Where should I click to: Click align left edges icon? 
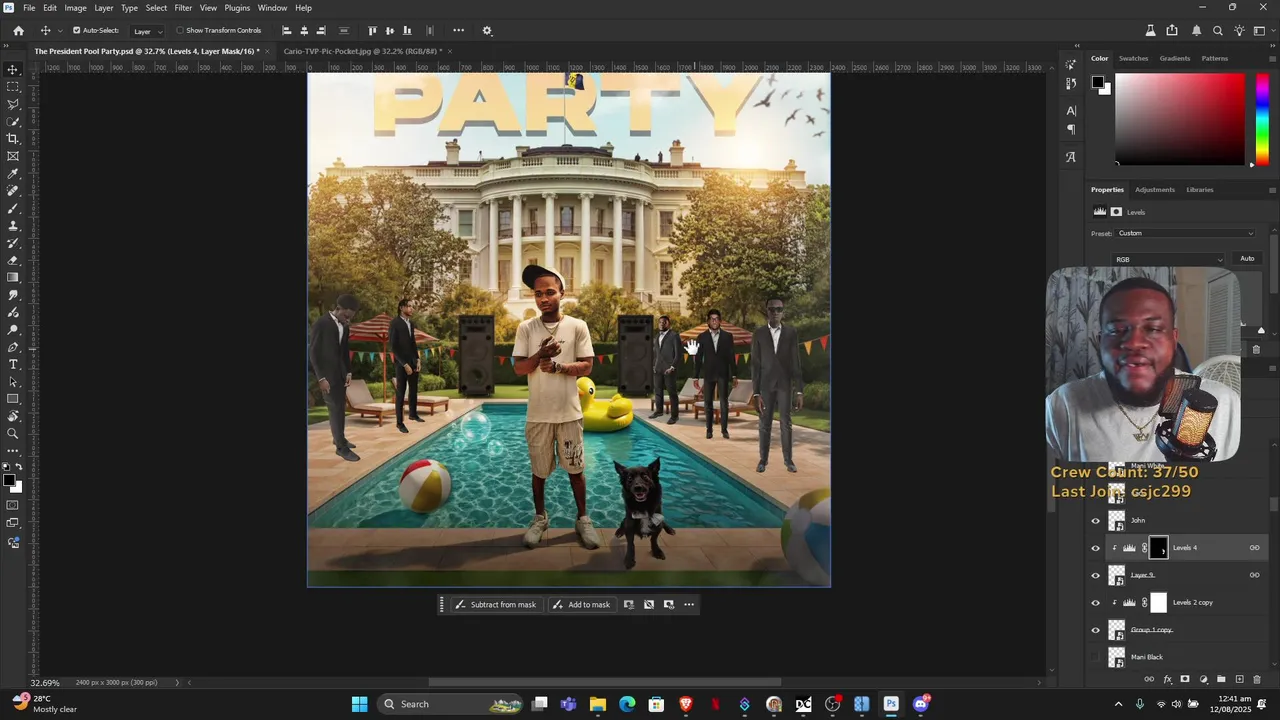pos(287,30)
